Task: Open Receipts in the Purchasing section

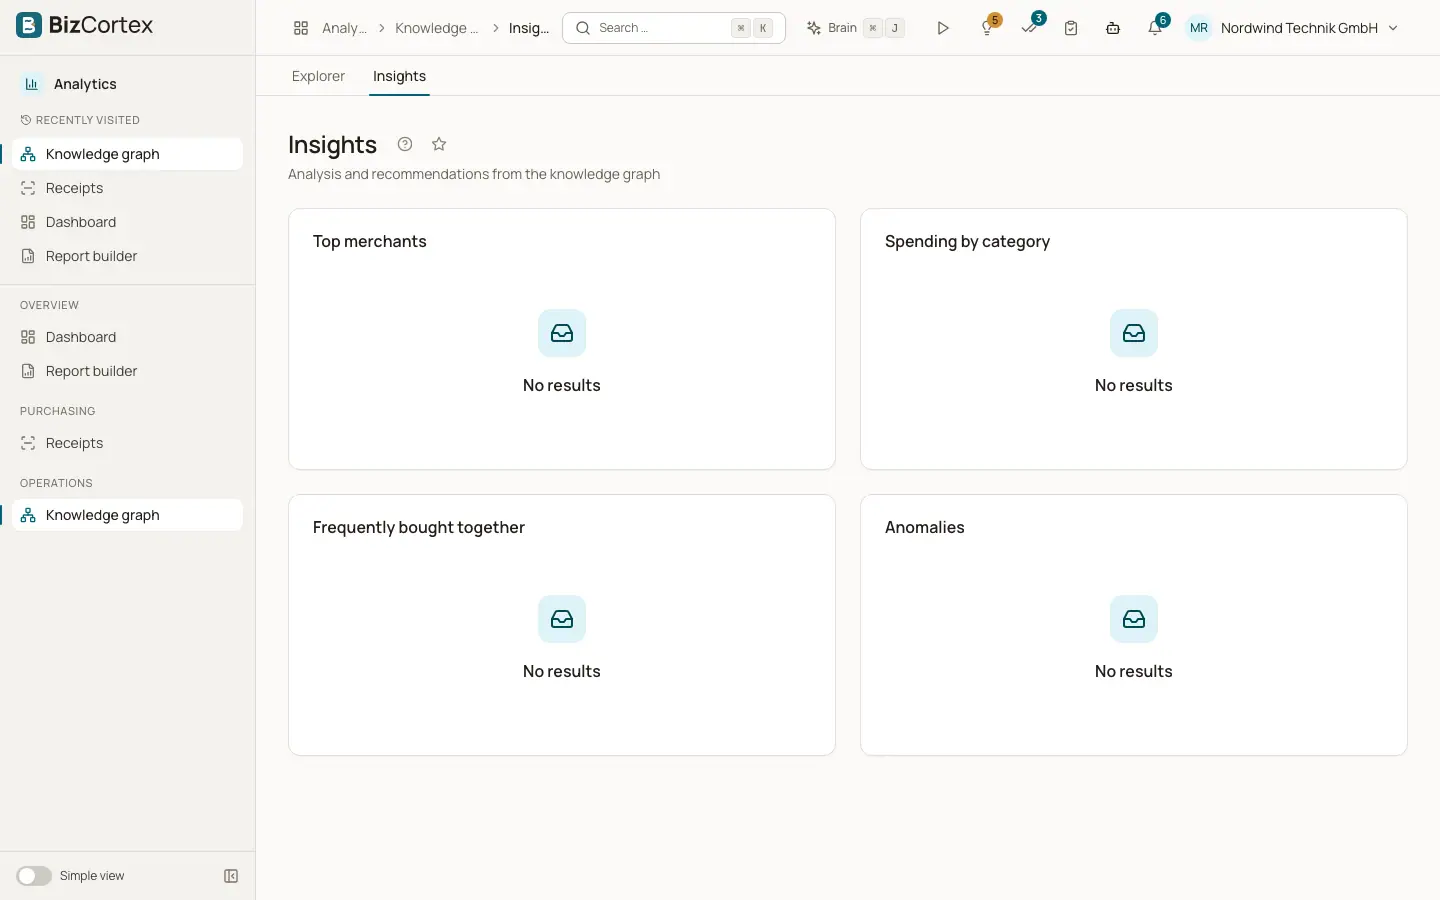Action: (x=128, y=443)
